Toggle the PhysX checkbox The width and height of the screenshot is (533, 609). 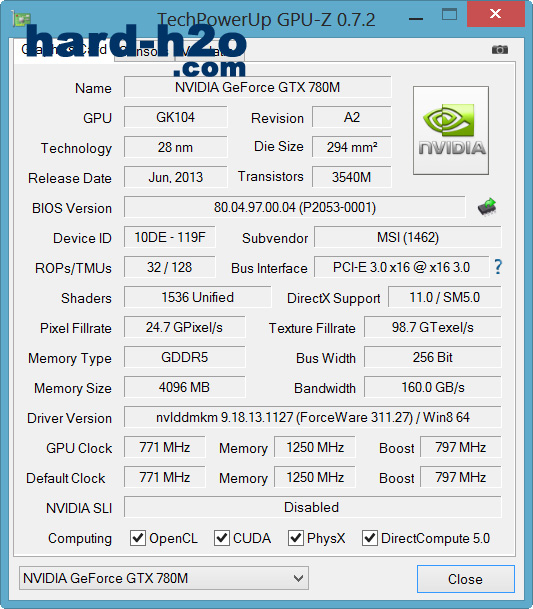(x=296, y=538)
